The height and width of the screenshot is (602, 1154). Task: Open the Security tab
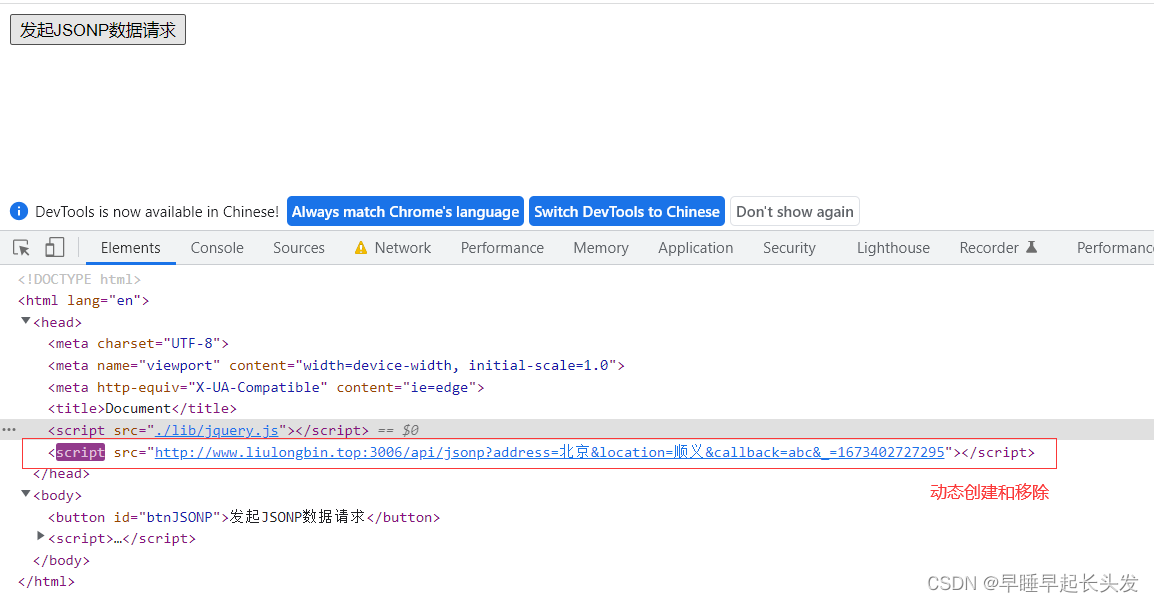coord(789,248)
